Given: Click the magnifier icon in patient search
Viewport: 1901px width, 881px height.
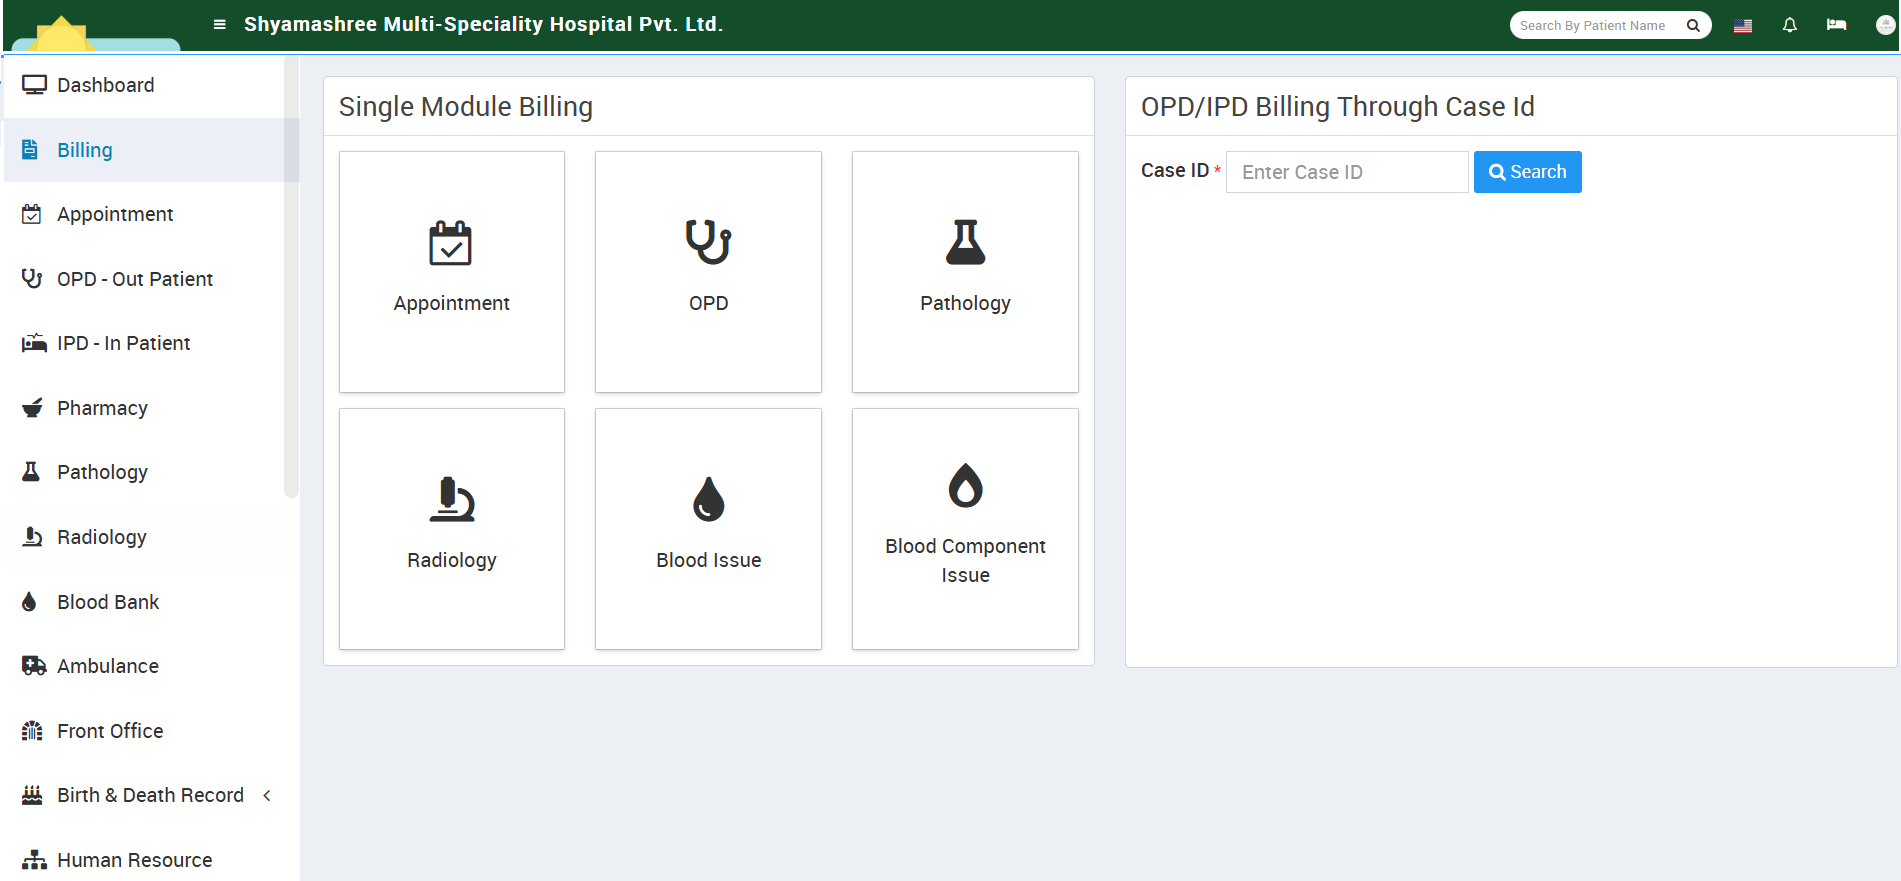Looking at the screenshot, I should [1693, 26].
